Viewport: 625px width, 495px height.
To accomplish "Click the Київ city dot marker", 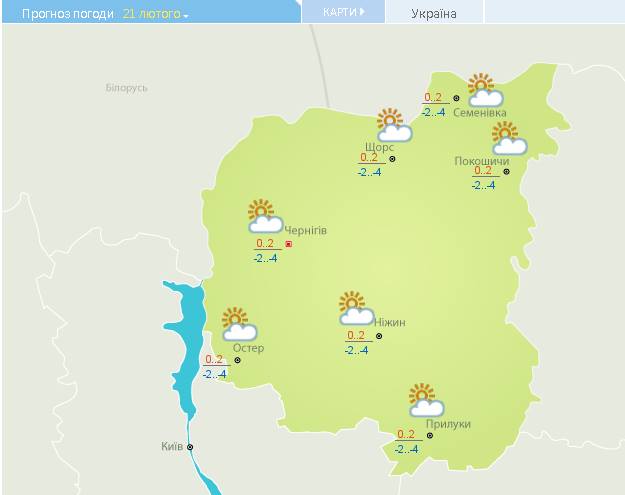I will (x=190, y=447).
